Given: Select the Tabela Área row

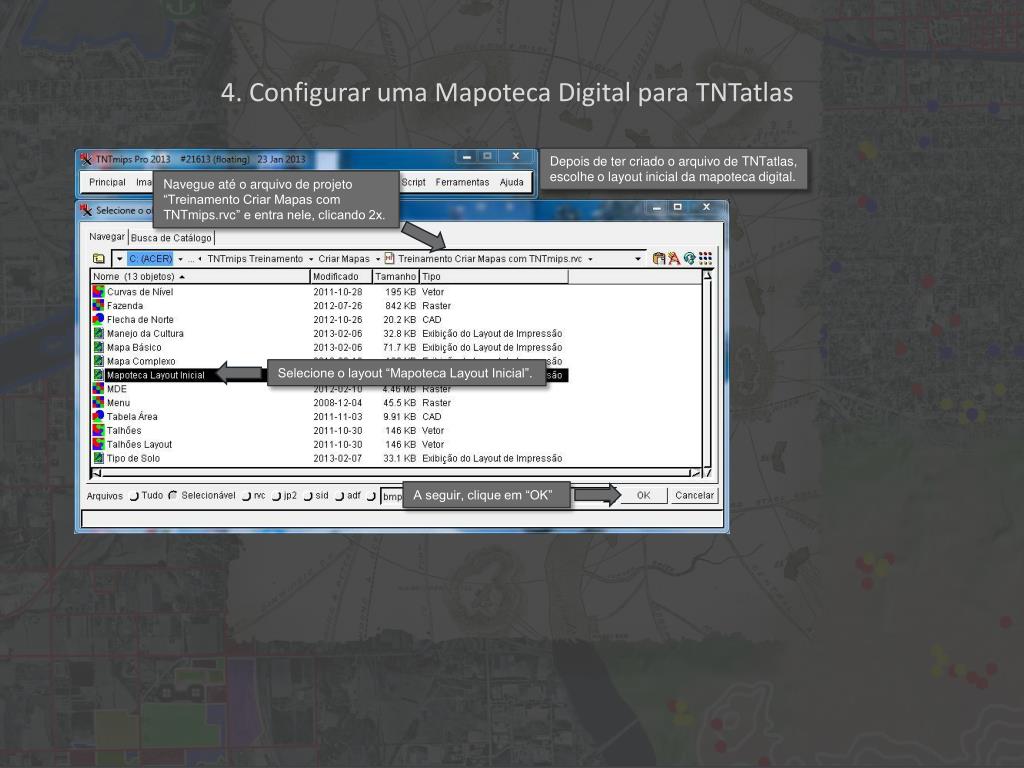Looking at the screenshot, I should 330,417.
